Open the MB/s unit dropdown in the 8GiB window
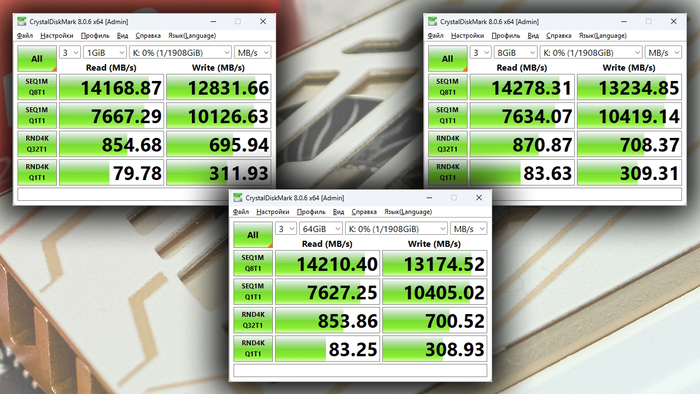The width and height of the screenshot is (700, 394). (663, 53)
